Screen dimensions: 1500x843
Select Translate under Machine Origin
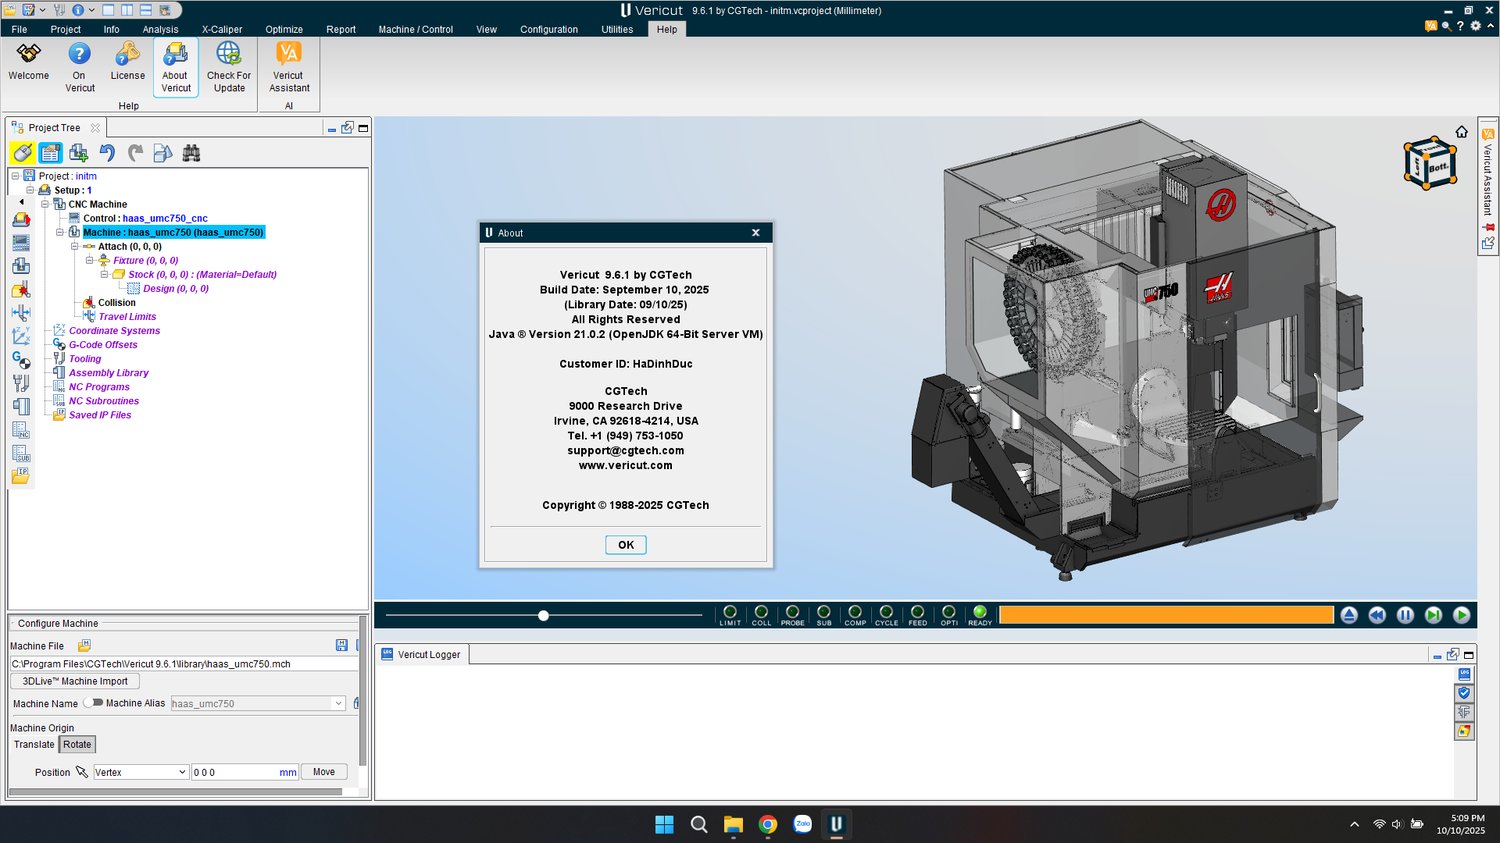pos(34,744)
